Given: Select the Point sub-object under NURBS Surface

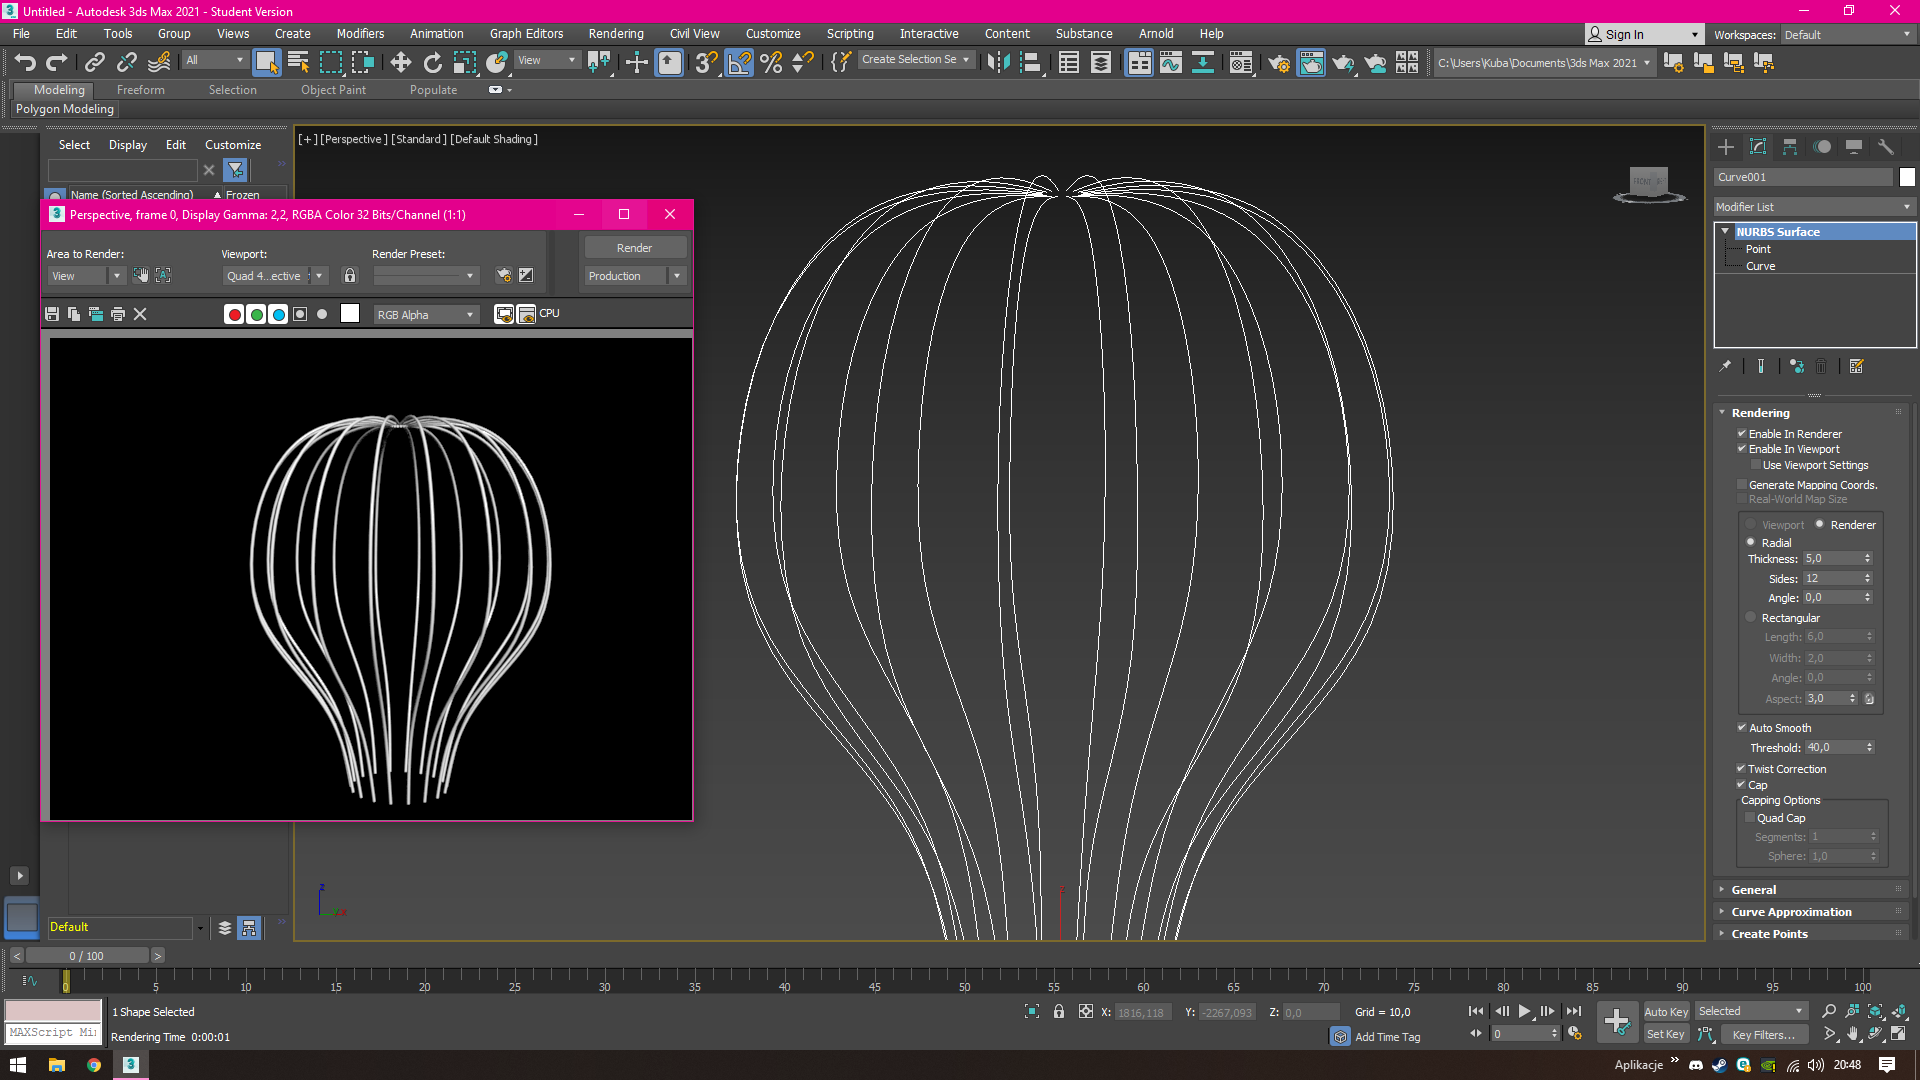Looking at the screenshot, I should (1758, 248).
